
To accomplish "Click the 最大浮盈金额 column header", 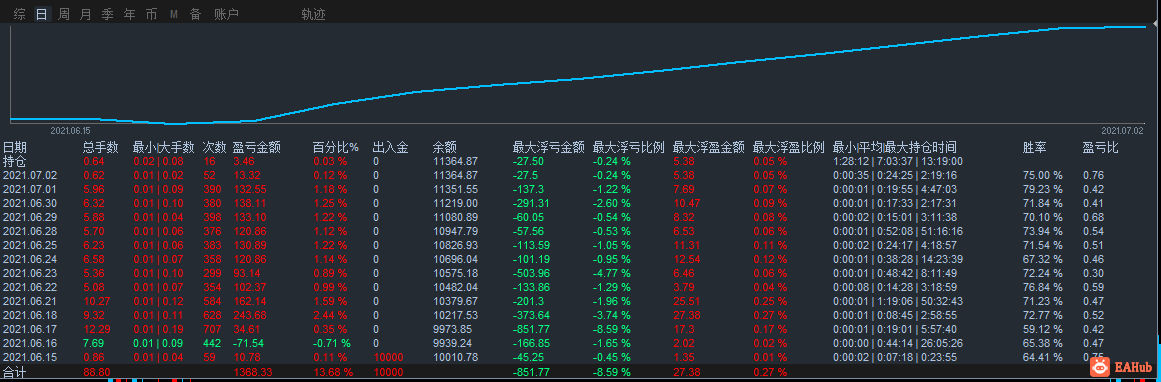I will (709, 147).
